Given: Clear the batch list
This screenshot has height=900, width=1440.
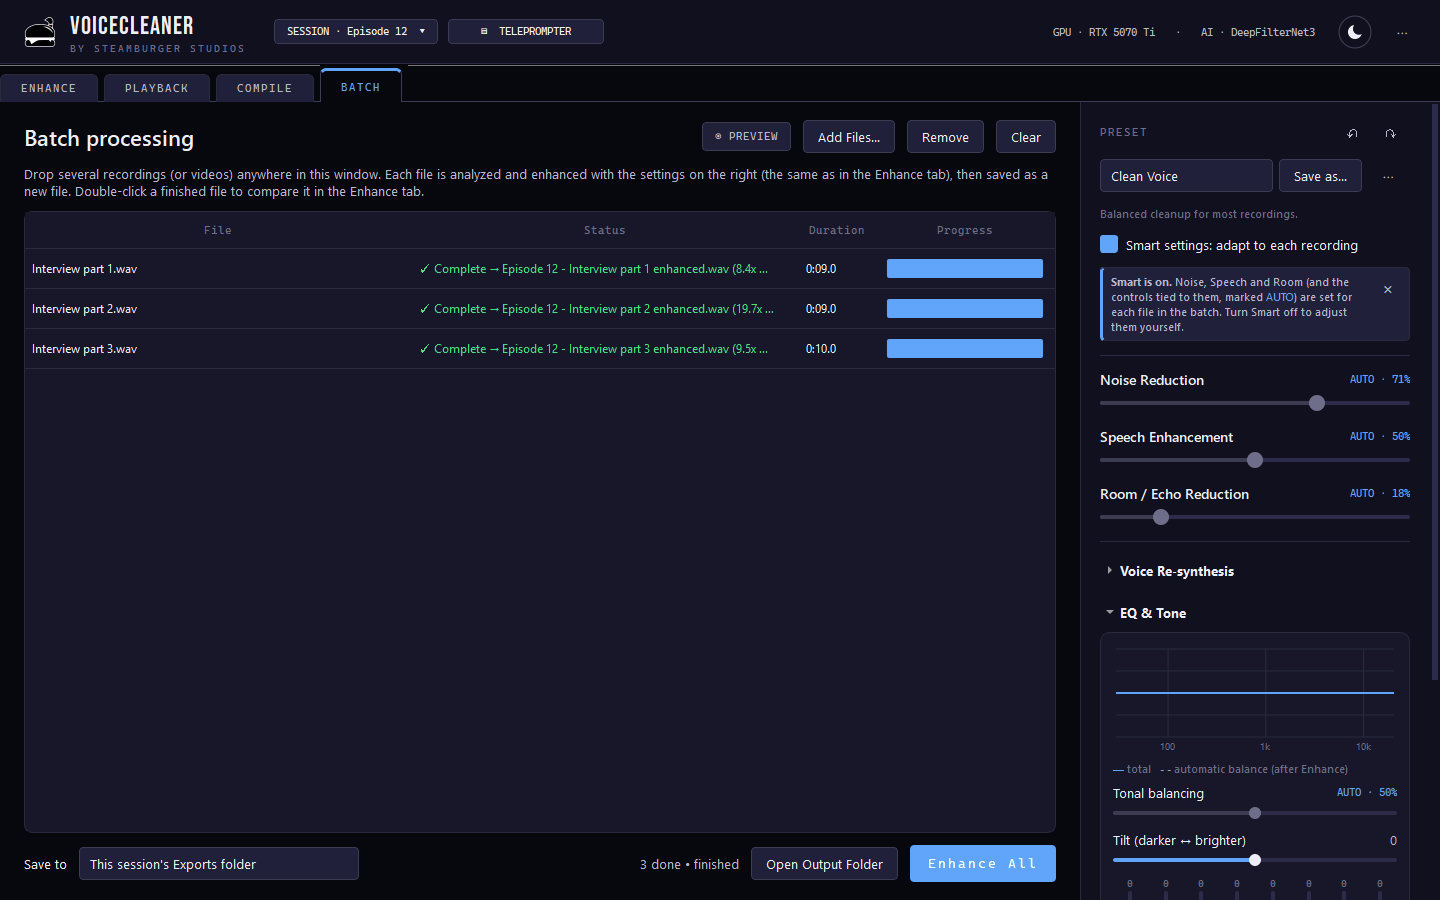Looking at the screenshot, I should (1026, 137).
